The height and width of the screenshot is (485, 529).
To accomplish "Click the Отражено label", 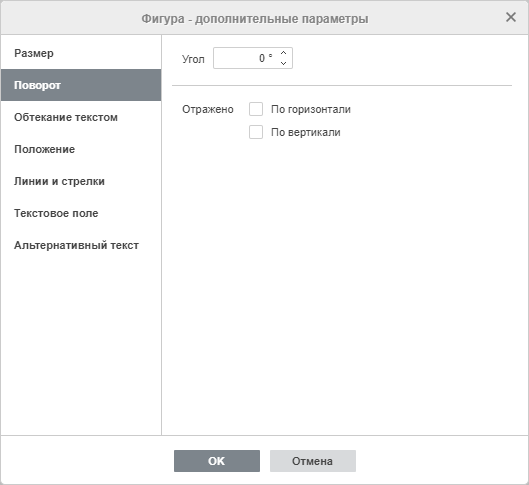I will click(208, 109).
